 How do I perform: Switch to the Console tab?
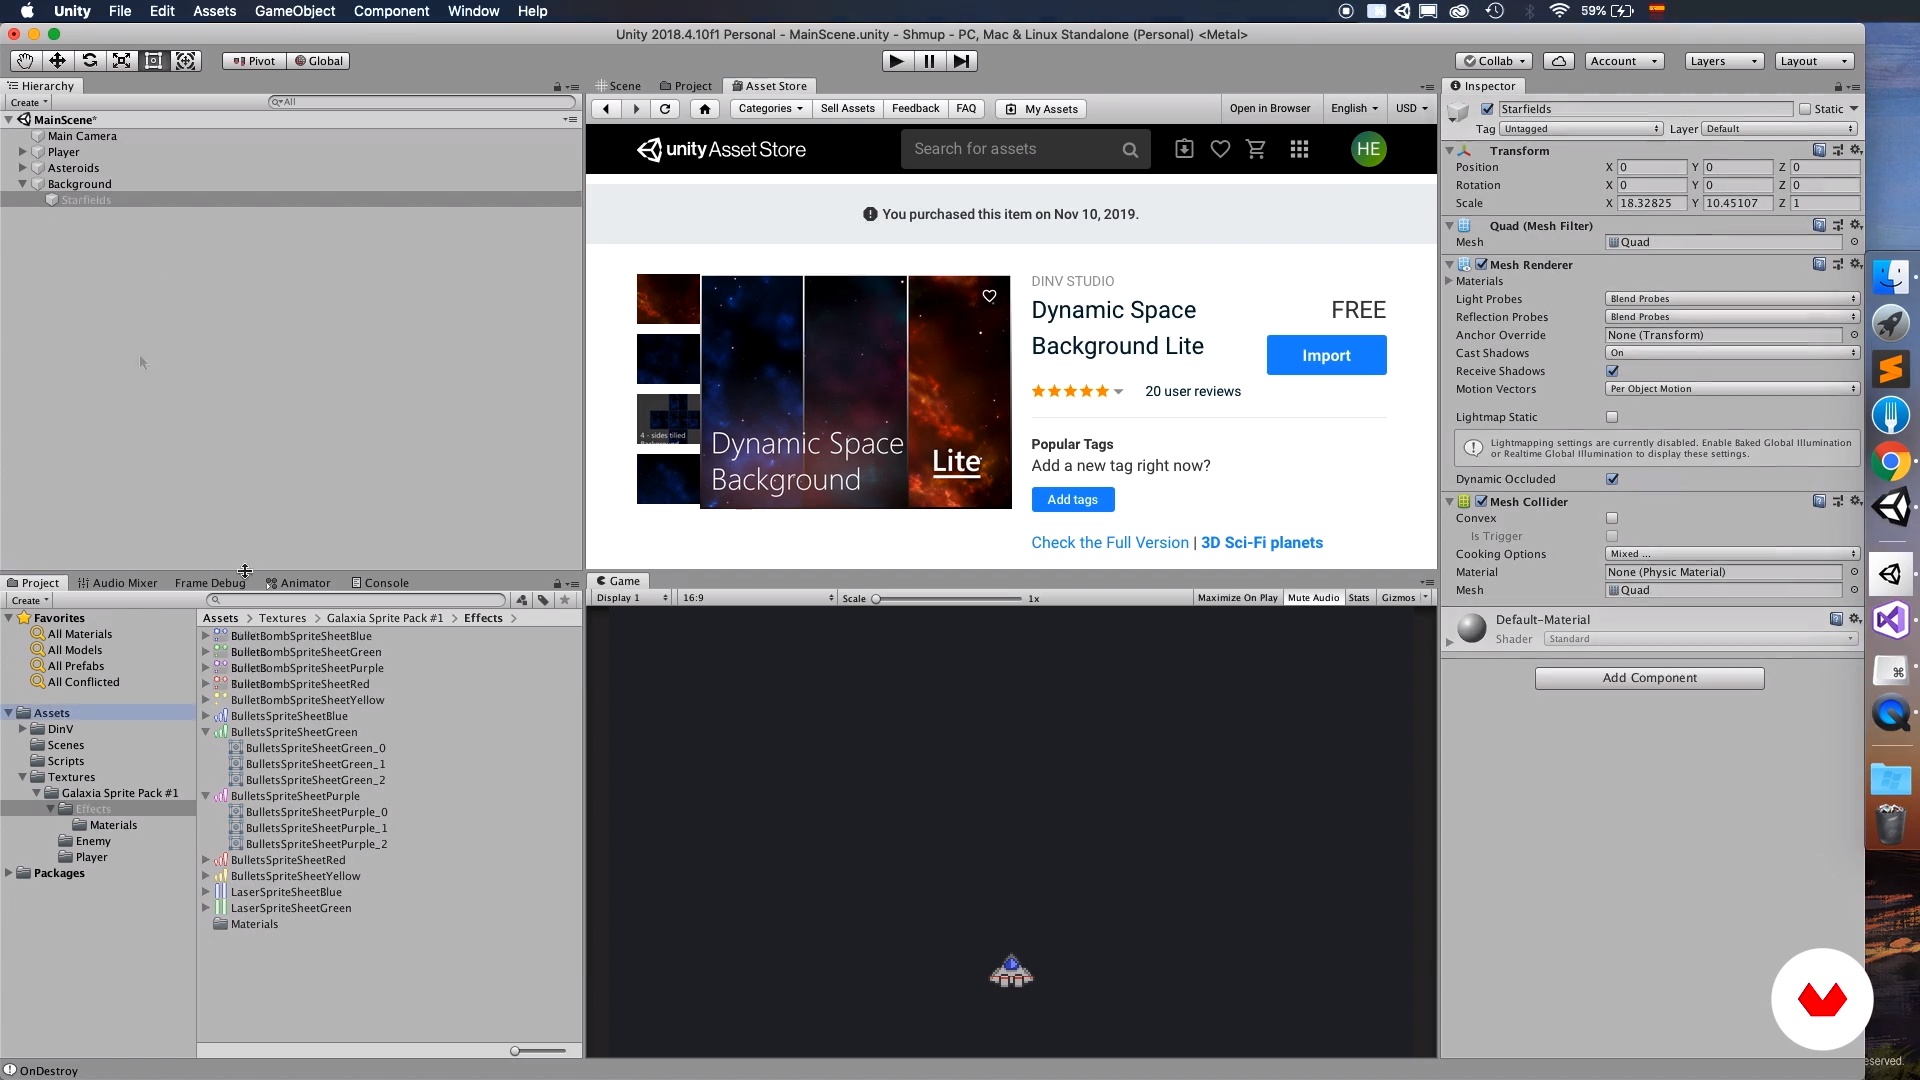pos(380,583)
